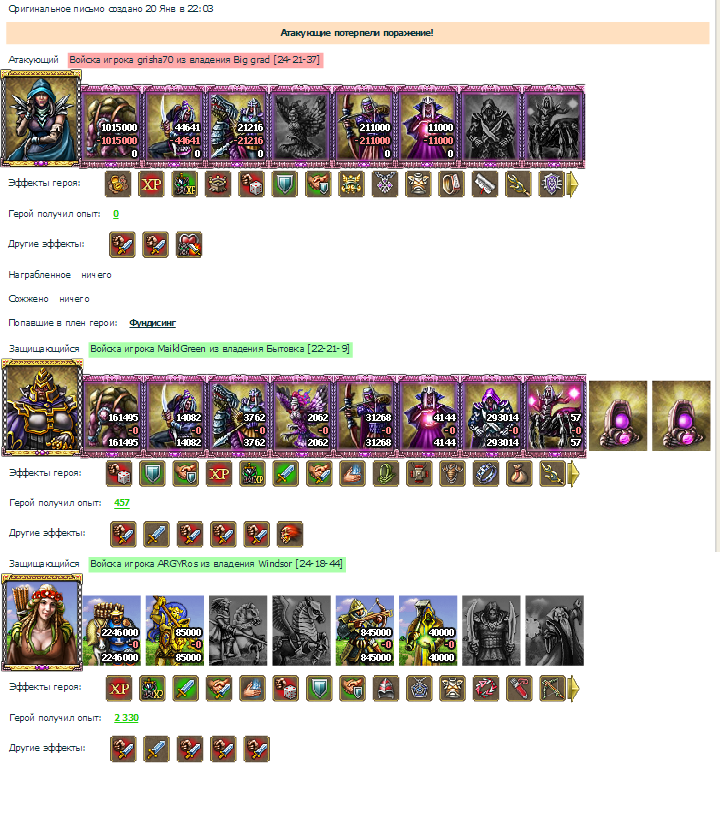Expand more ARGYRos hero effects with yellow arrow
The width and height of the screenshot is (720, 824).
(x=574, y=689)
